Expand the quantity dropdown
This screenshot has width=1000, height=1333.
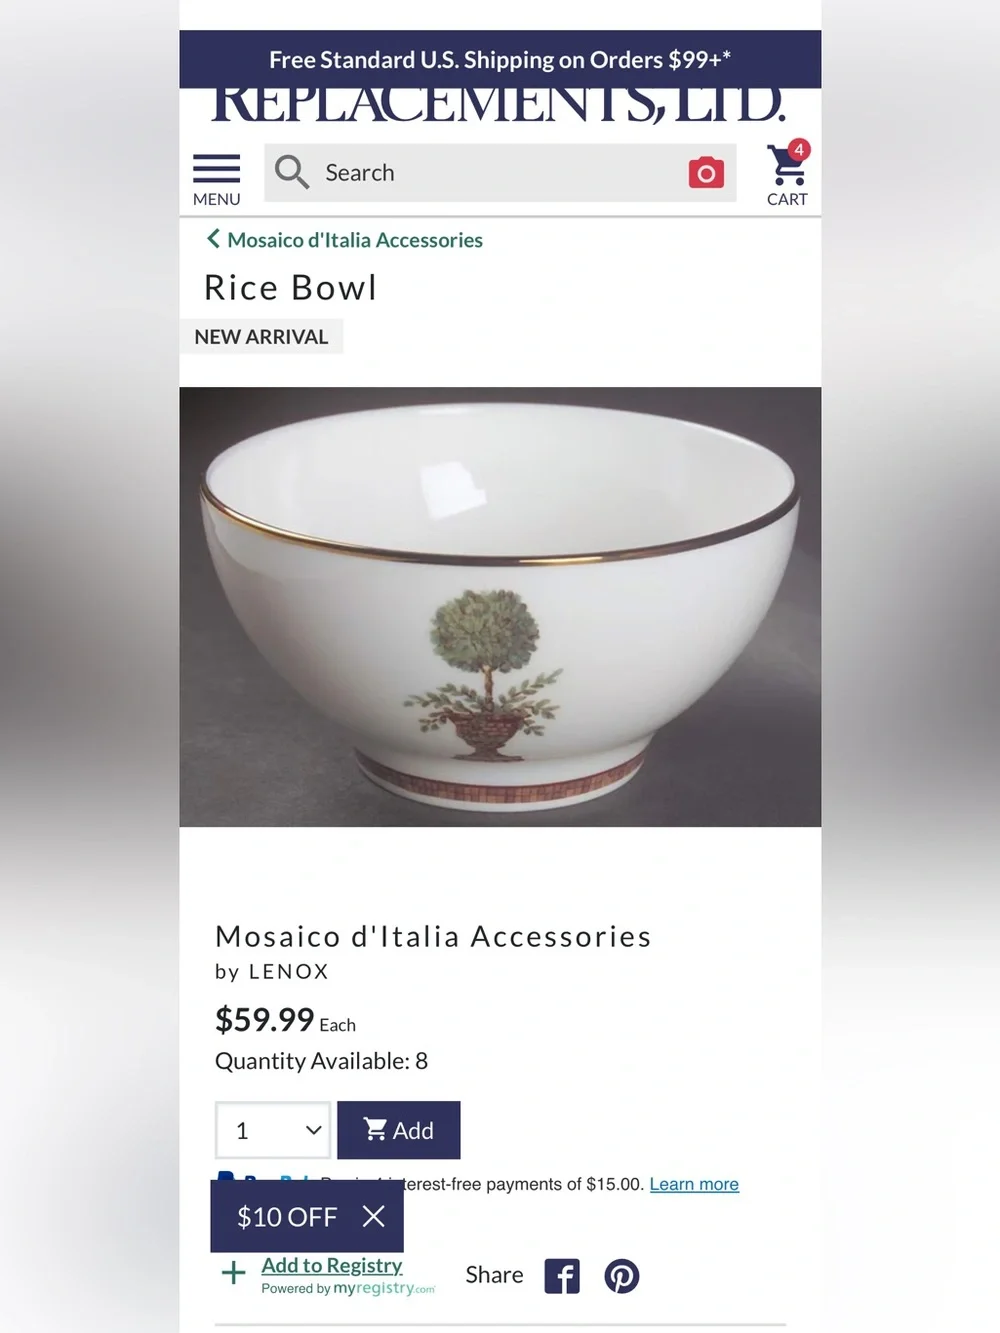tap(273, 1130)
